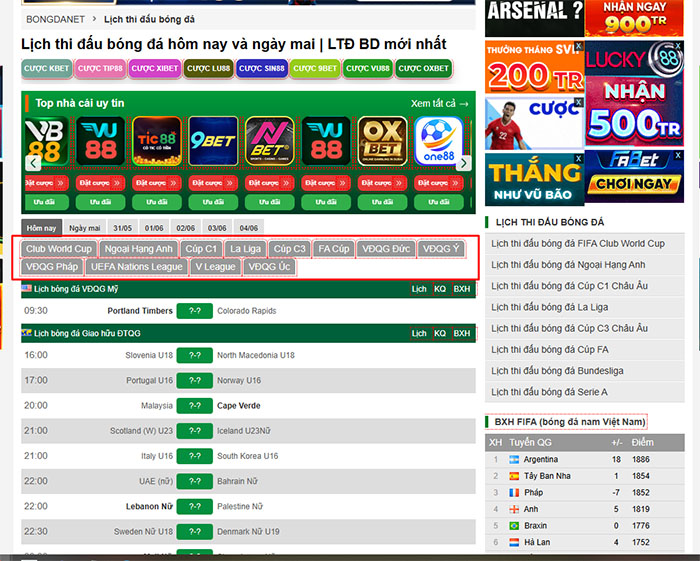Viewport: 700px width, 561px height.
Task: Slide bookmaker carousel left with arrow
Action: tap(33, 163)
